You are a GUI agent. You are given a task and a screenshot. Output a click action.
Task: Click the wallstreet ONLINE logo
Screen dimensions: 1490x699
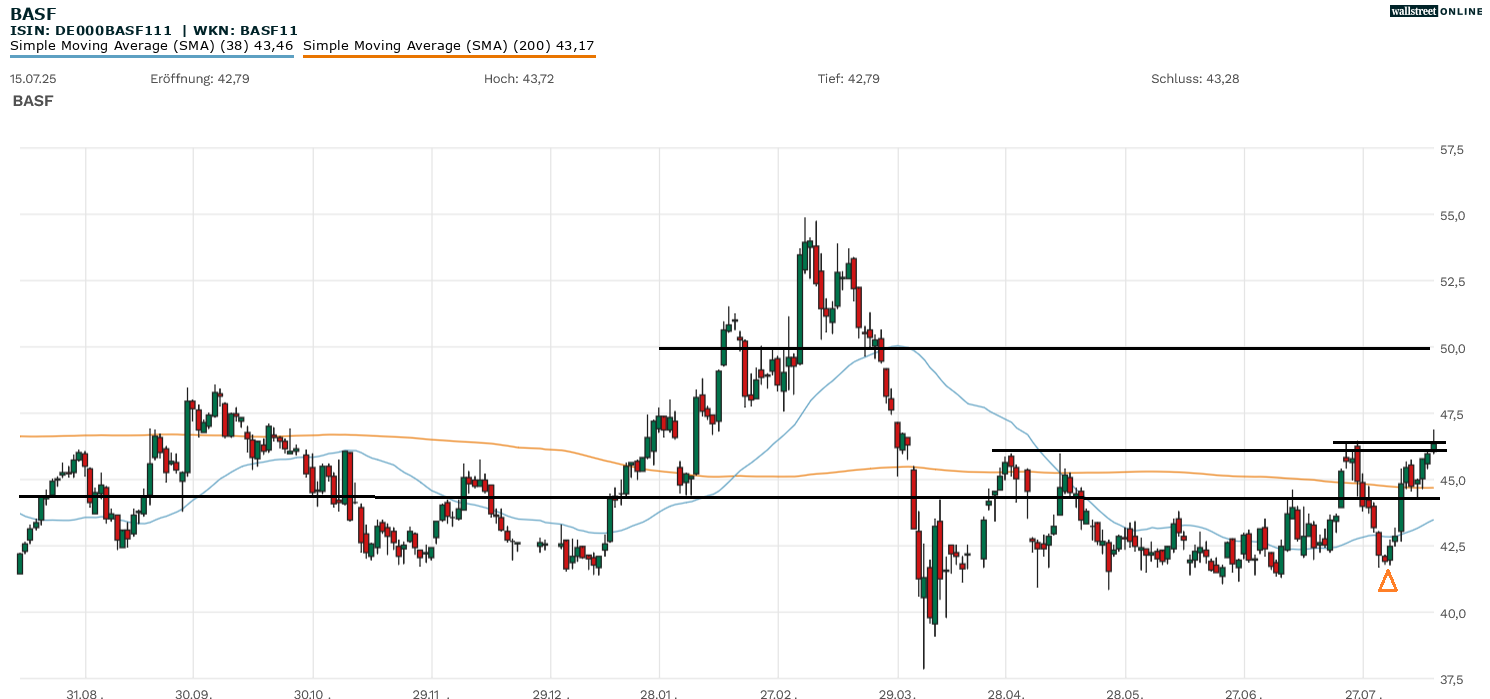[1436, 11]
